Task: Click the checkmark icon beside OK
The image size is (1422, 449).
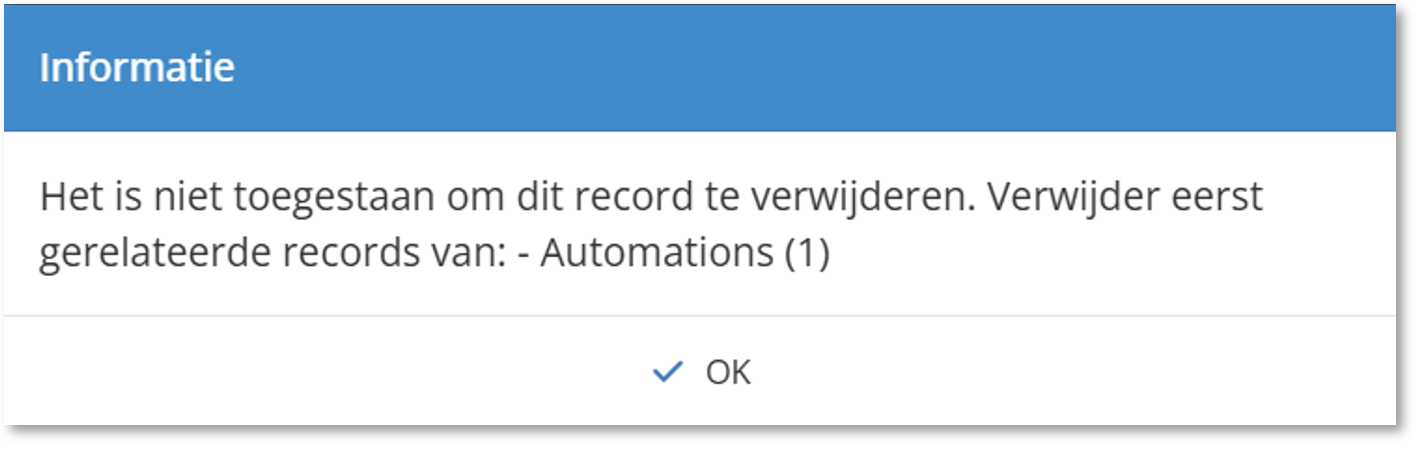Action: point(666,372)
